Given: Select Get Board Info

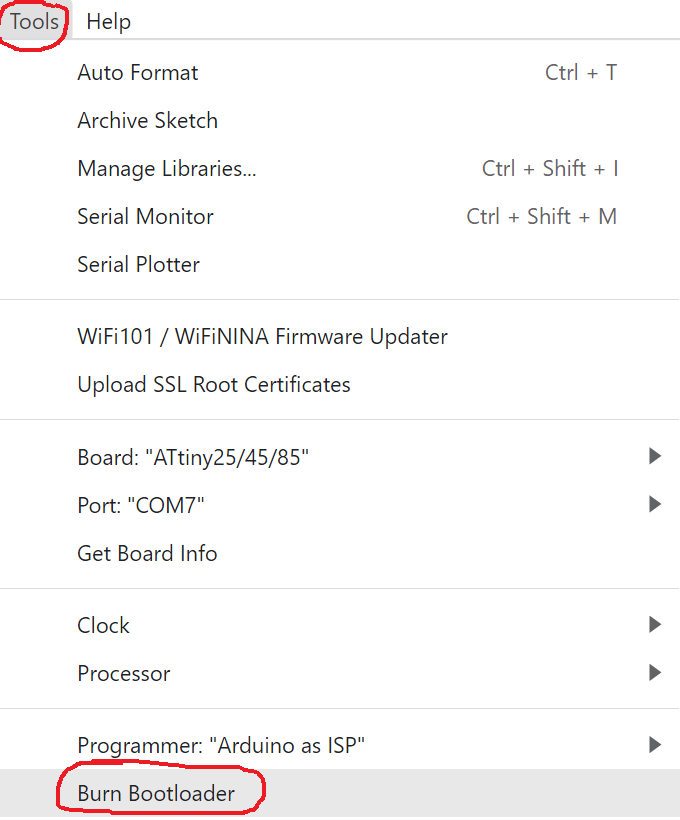Looking at the screenshot, I should 147,553.
